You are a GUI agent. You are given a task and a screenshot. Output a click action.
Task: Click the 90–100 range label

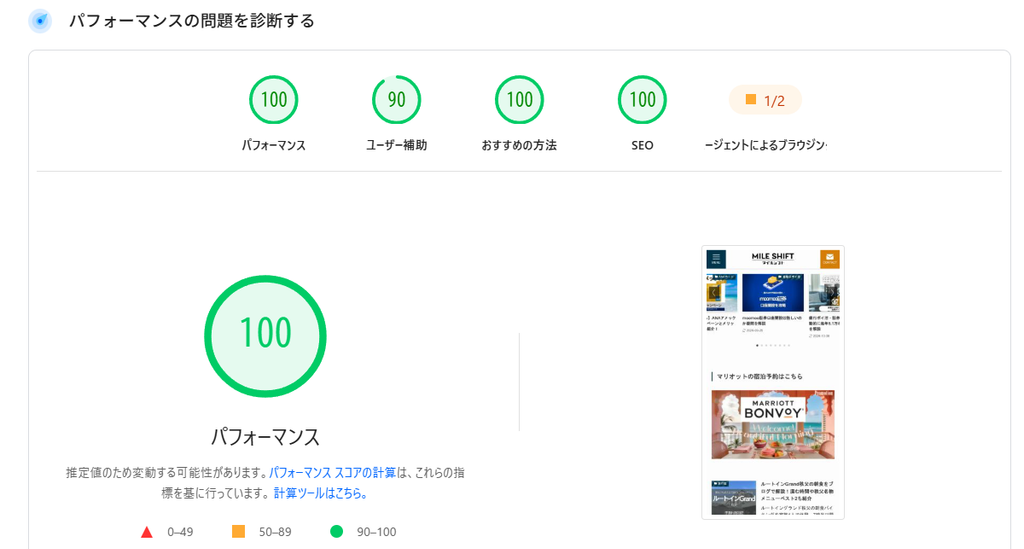[376, 532]
